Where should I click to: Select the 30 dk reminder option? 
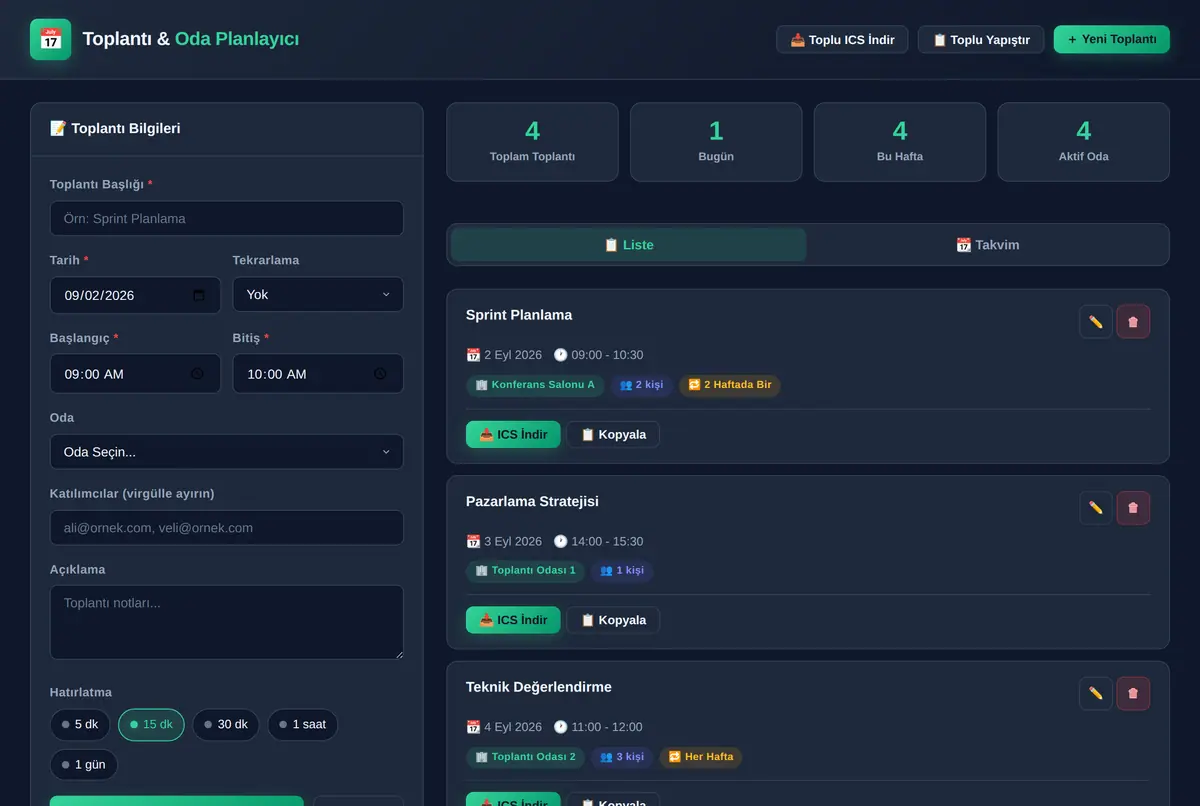coord(226,725)
